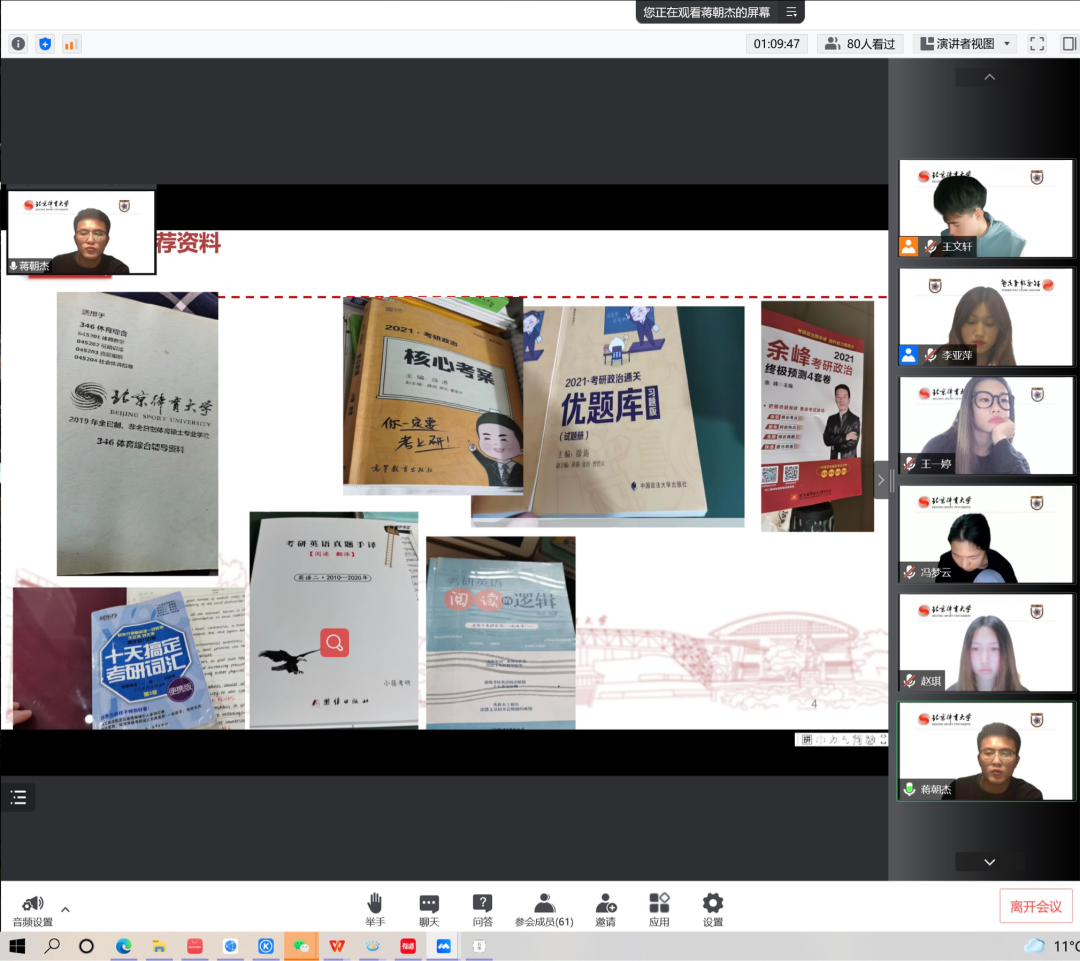Click the red image search icon on slide
1080x961 pixels.
click(335, 643)
